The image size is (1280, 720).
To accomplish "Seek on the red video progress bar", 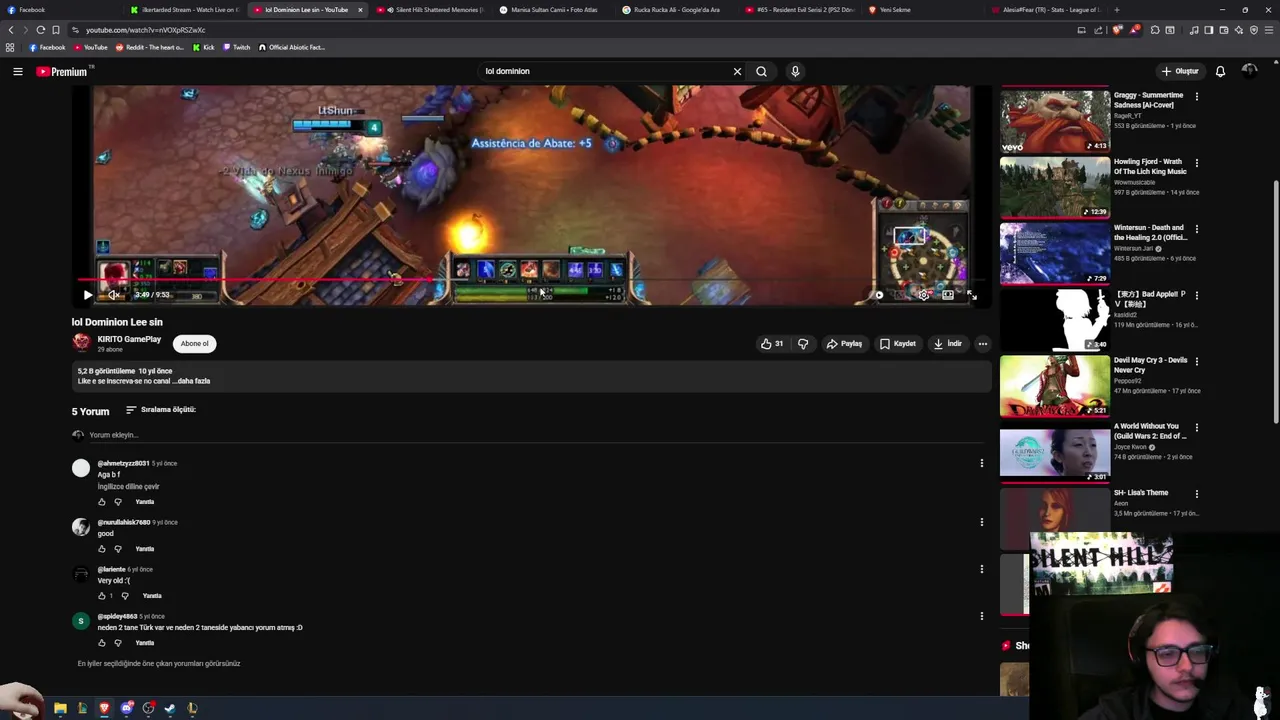I will click(x=530, y=281).
